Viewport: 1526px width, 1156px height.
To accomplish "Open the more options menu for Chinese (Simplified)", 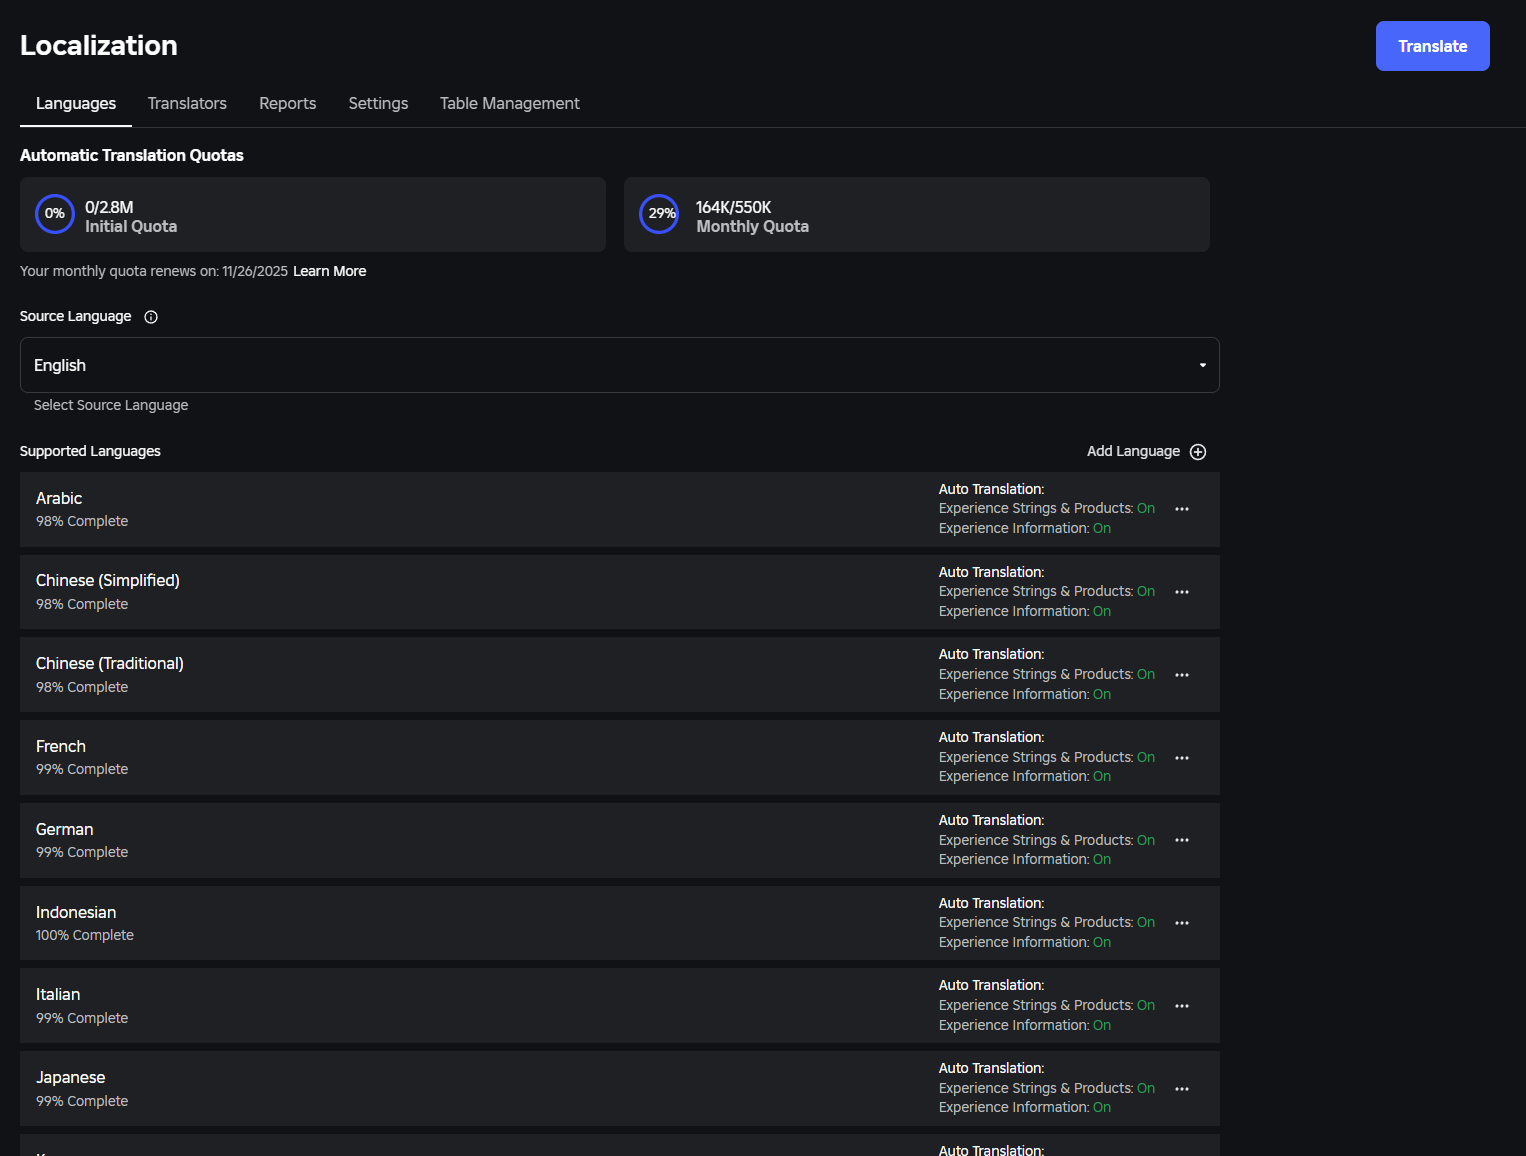I will point(1182,592).
